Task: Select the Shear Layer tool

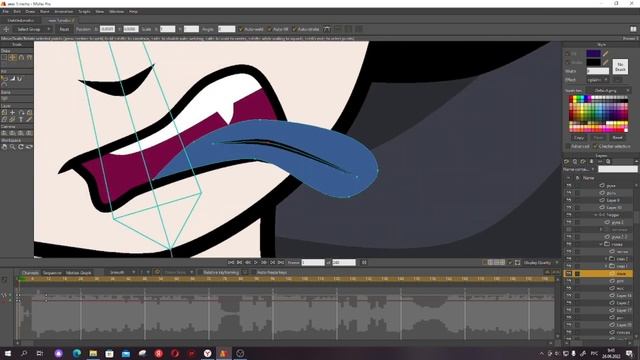Action: coord(4,120)
